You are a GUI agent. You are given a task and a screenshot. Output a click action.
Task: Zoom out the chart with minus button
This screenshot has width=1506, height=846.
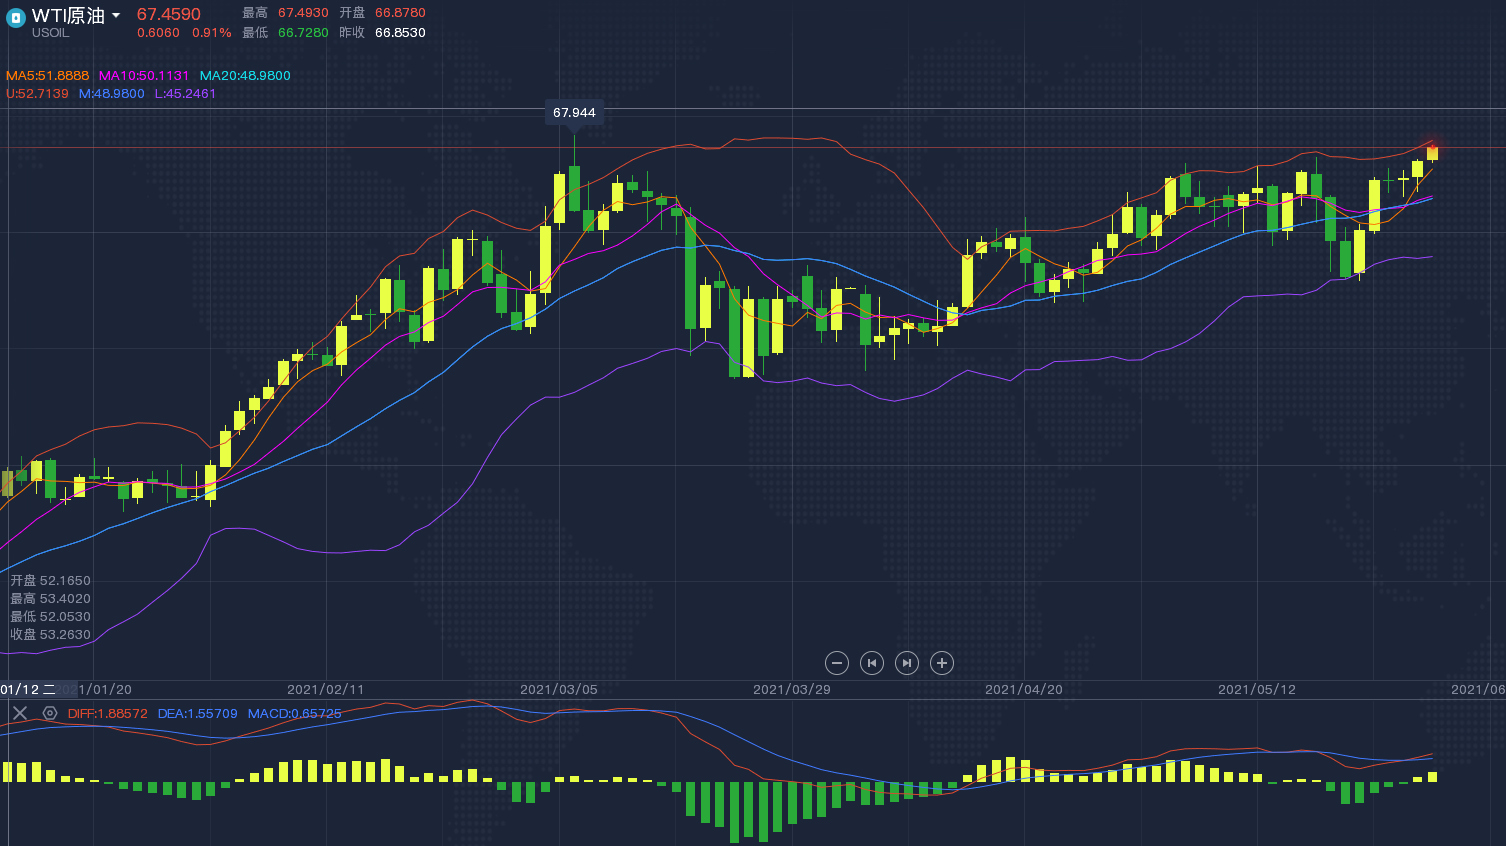(837, 663)
